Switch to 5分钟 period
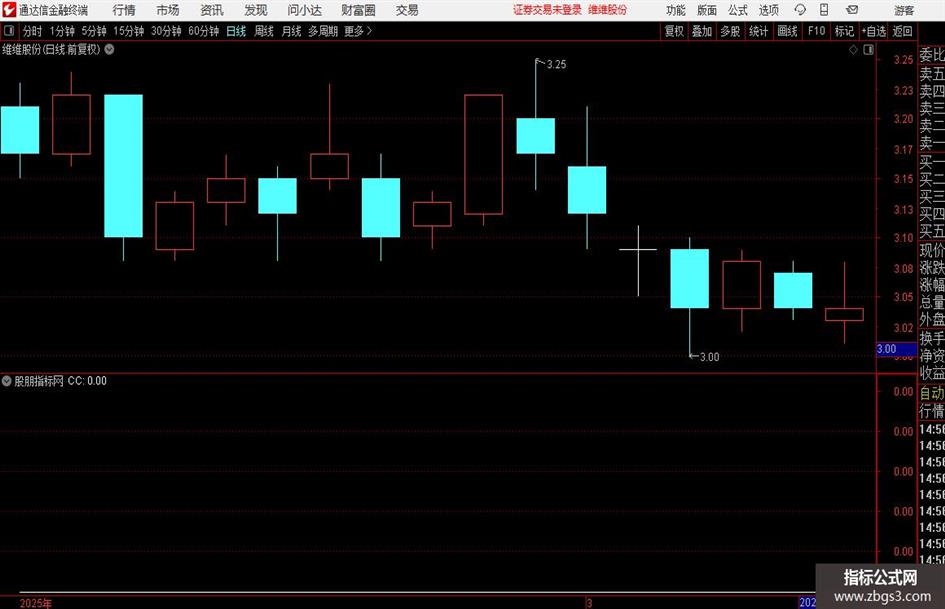Viewport: 945px width, 609px height. tap(94, 31)
